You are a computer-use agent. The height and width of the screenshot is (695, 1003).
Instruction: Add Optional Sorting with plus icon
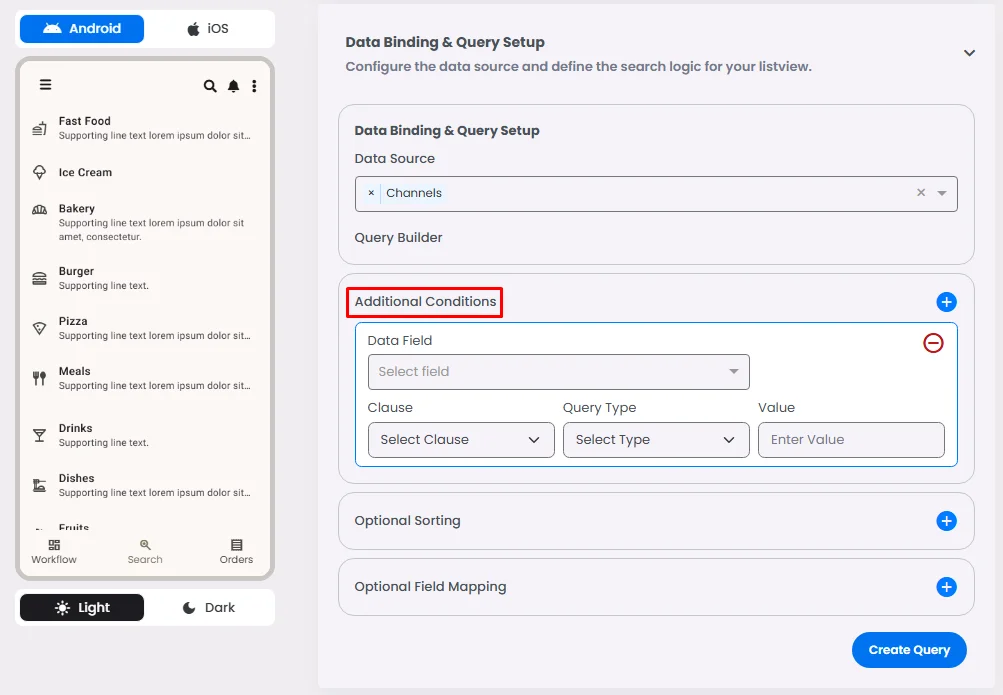click(946, 521)
